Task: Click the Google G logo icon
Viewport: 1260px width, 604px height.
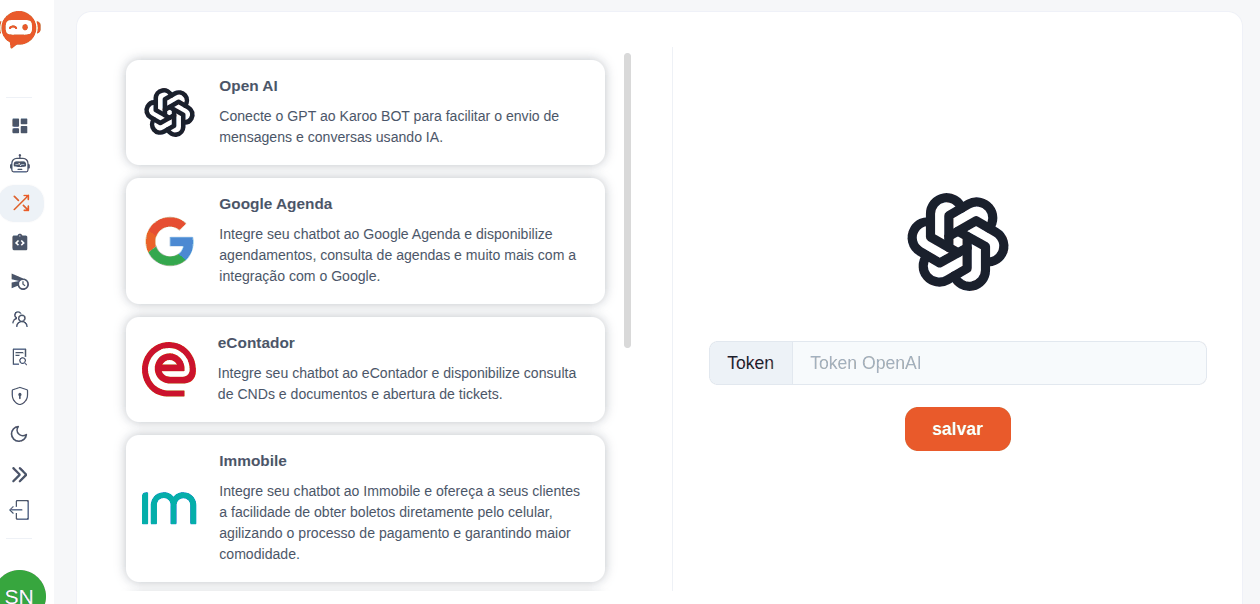Action: (x=169, y=241)
